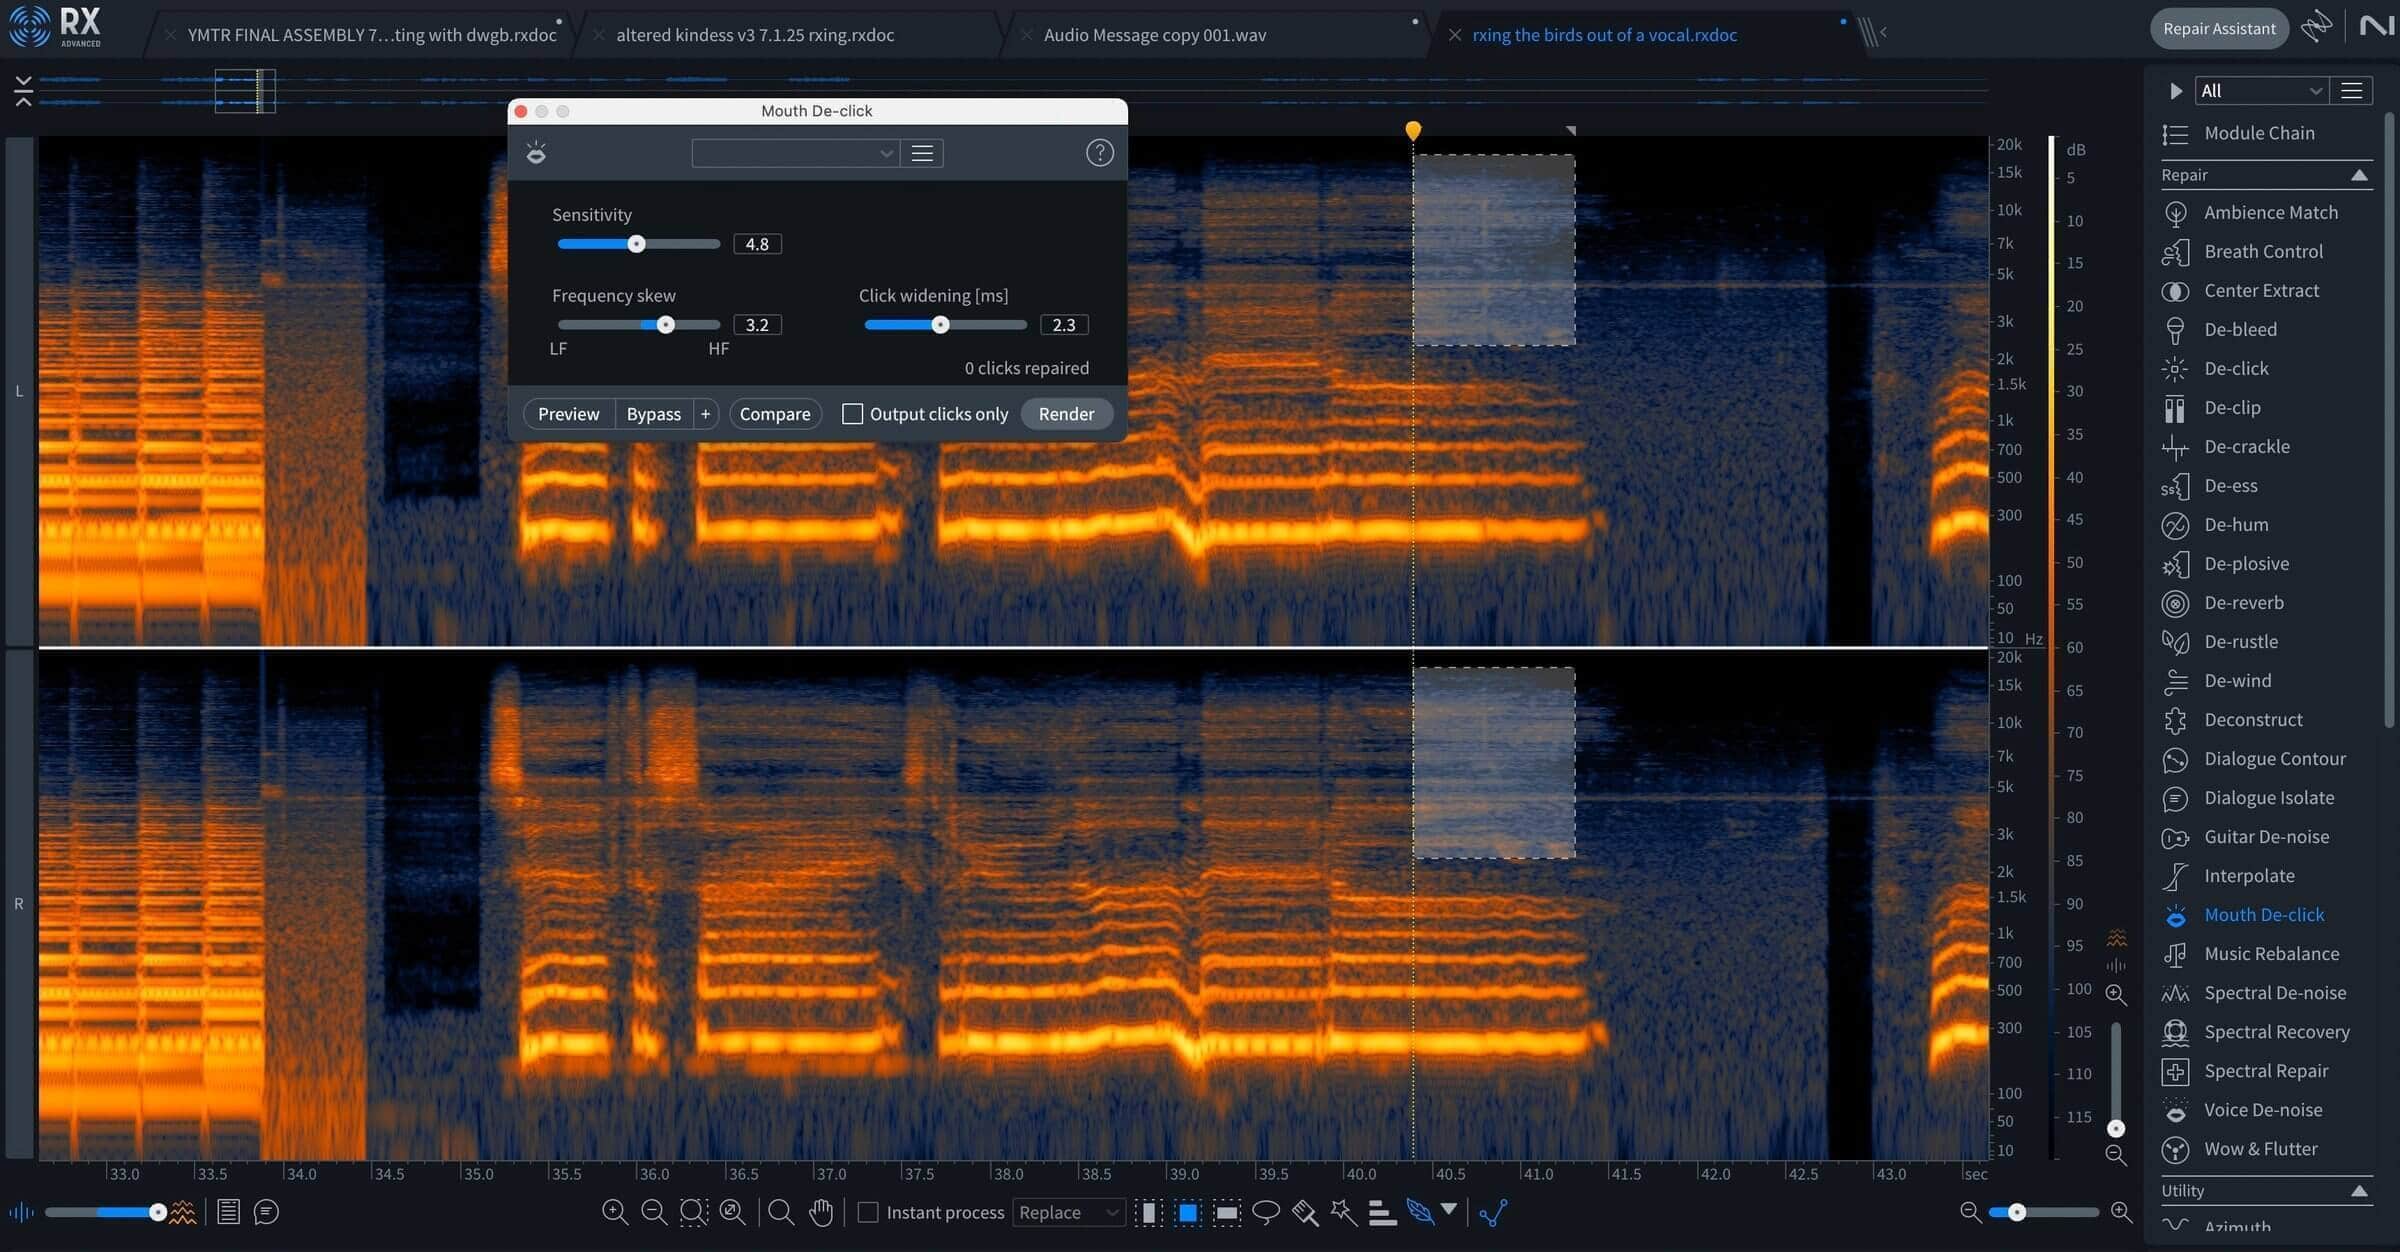Select the grab hand tool

[821, 1212]
